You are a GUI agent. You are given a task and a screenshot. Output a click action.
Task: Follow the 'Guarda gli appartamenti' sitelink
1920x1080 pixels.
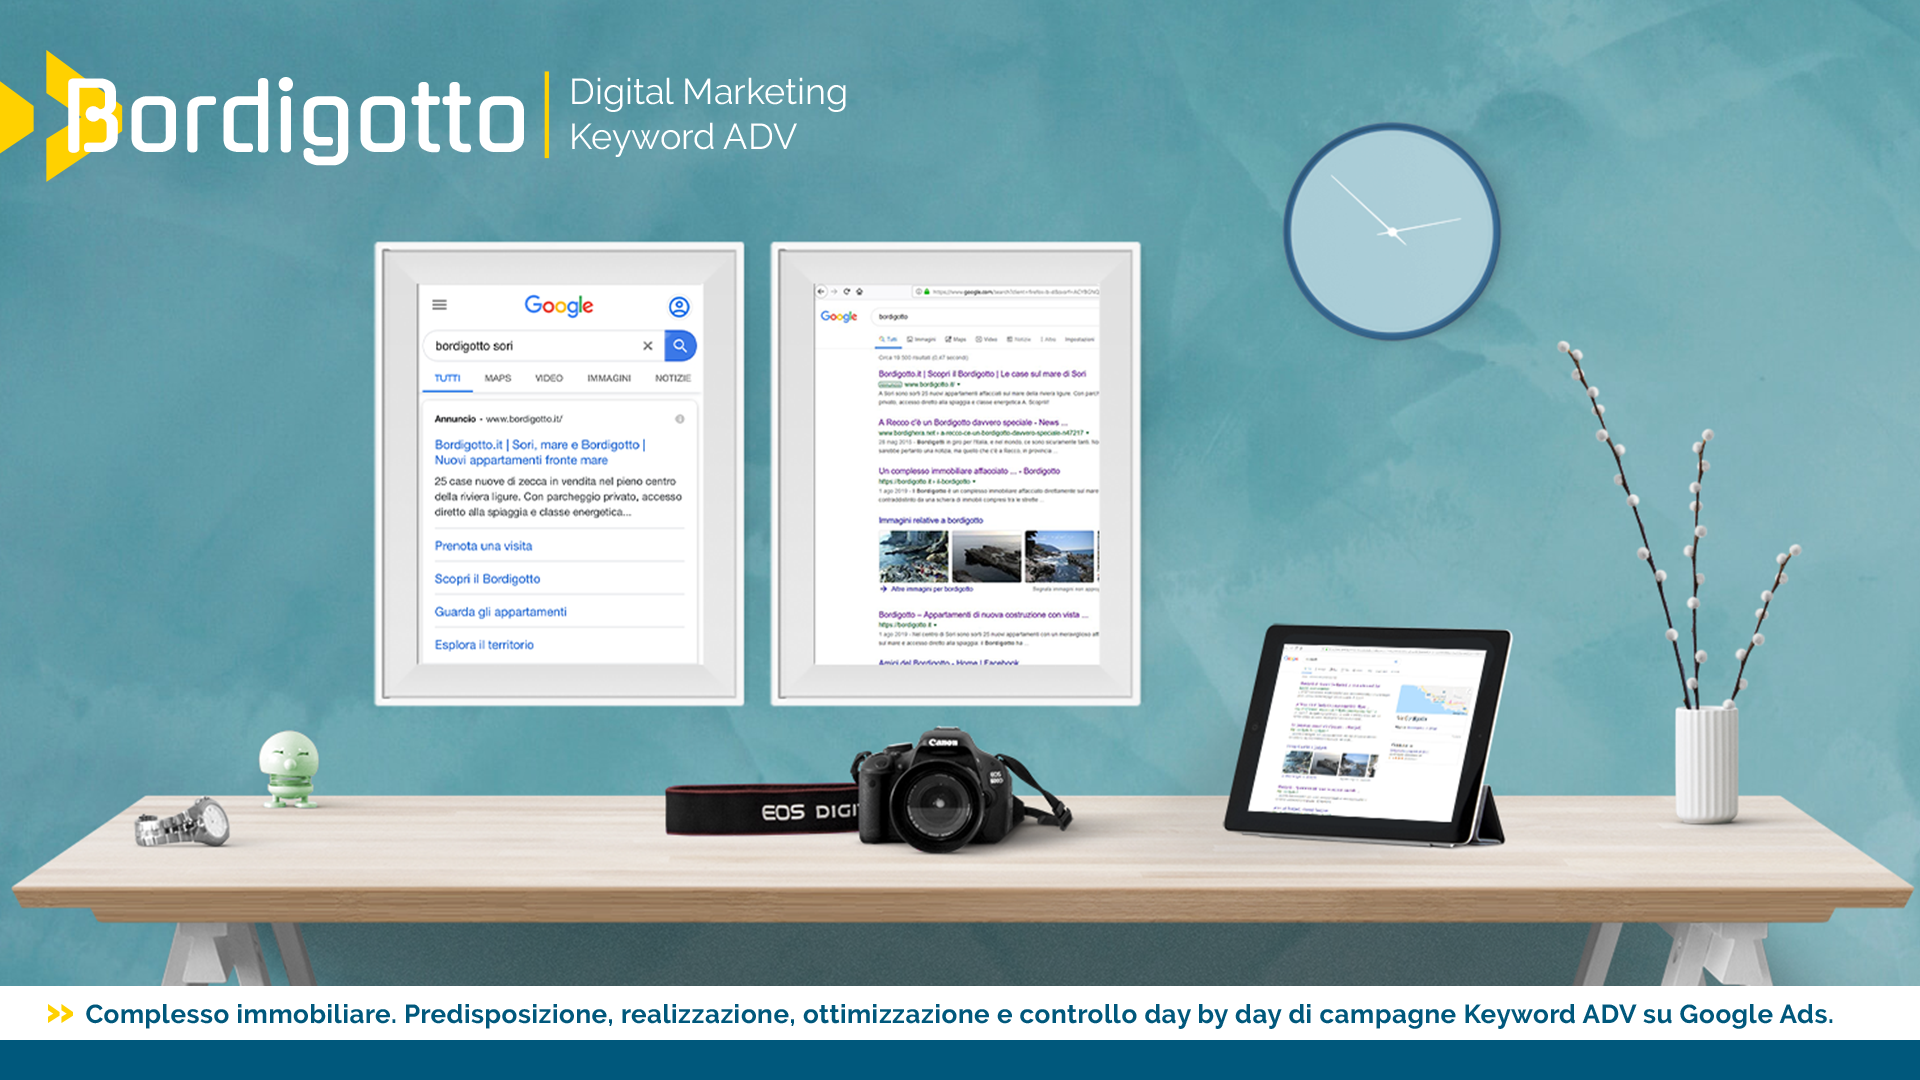point(500,612)
